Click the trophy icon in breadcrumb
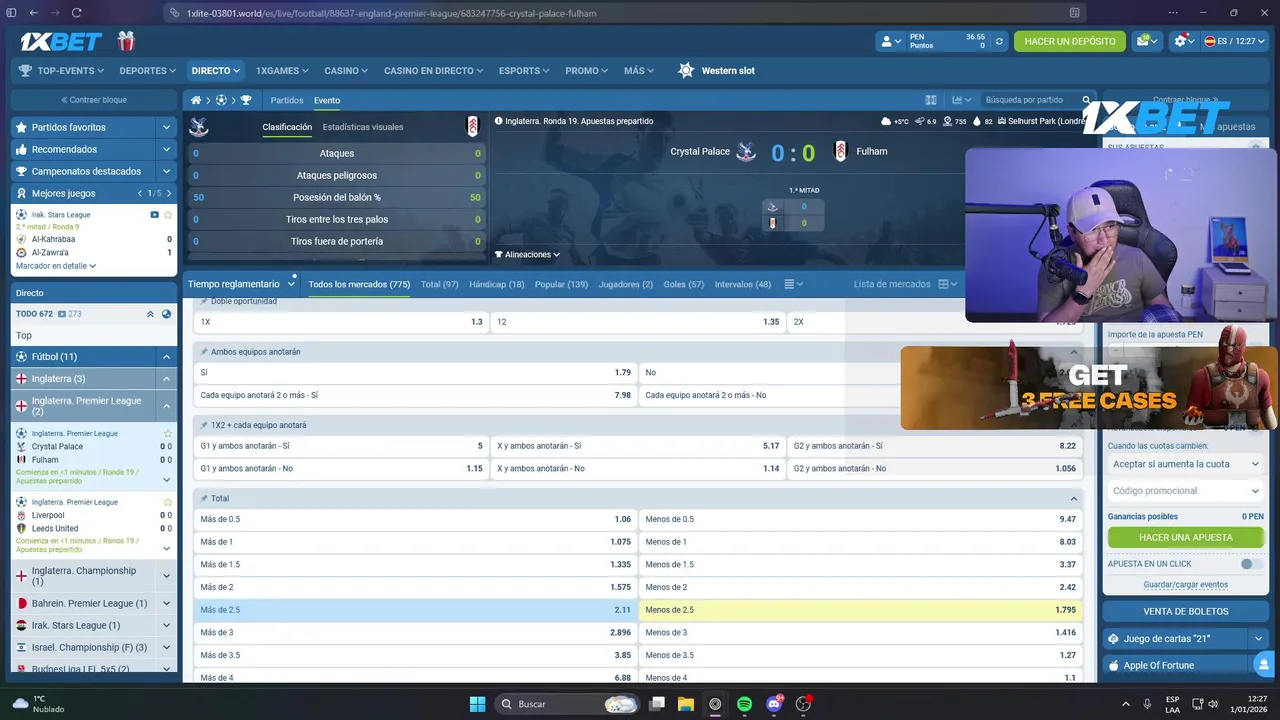1280x720 pixels. click(x=246, y=100)
